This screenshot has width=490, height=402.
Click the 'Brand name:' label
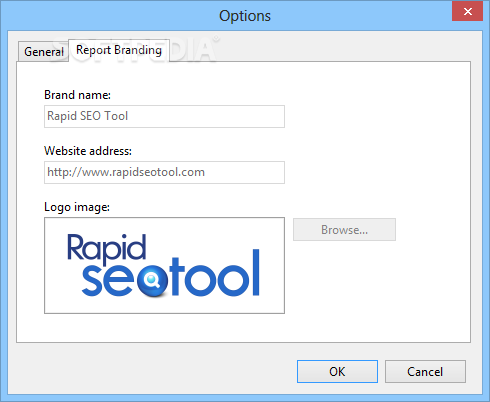[x=77, y=95]
